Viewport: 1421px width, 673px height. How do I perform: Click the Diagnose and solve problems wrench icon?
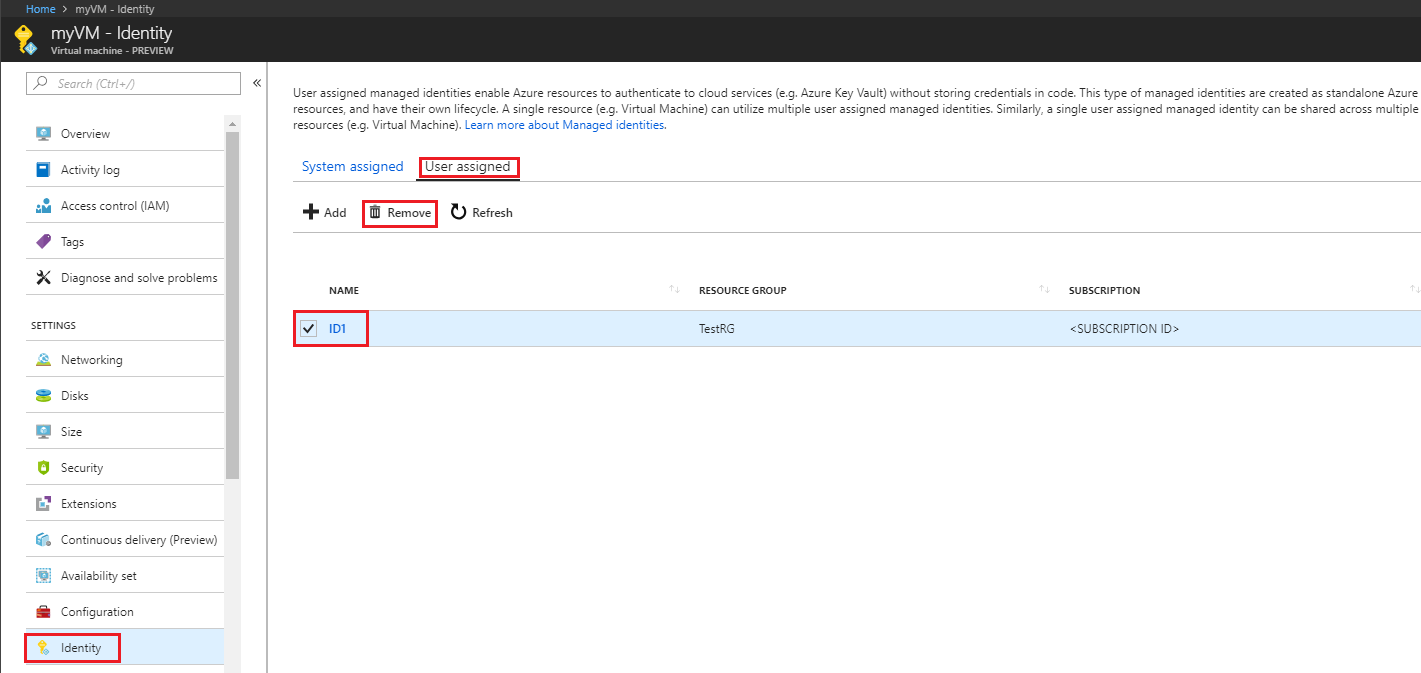[x=43, y=278]
